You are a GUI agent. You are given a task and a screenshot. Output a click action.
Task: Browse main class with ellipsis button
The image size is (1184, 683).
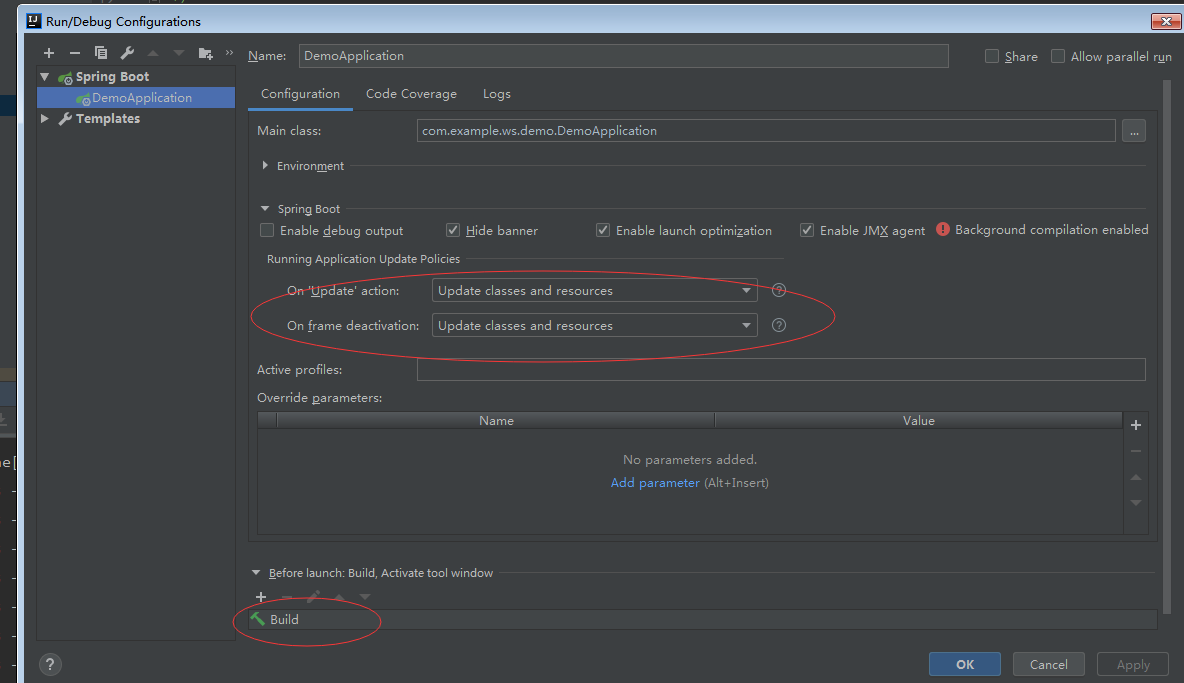[x=1133, y=131]
